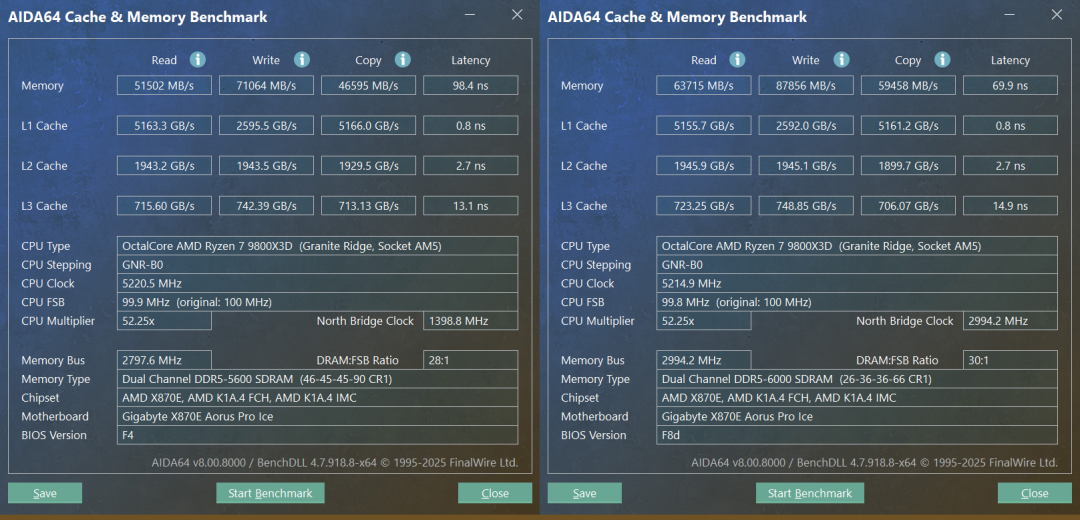Click DRAM:FSB Ratio value 30:1

(1010, 360)
